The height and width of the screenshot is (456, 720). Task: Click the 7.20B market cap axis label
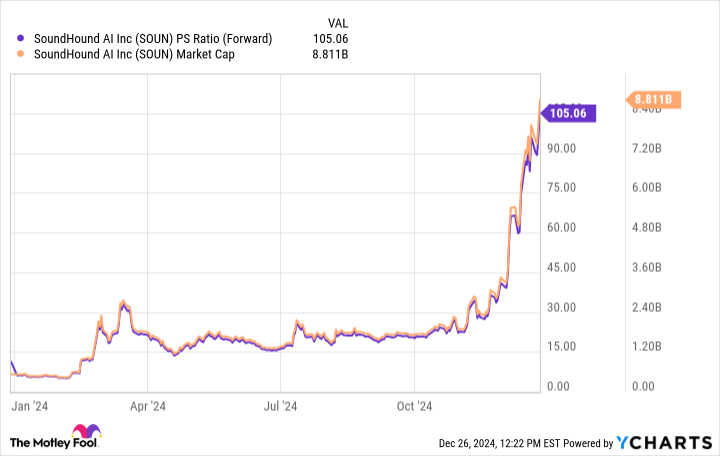pyautogui.click(x=647, y=148)
